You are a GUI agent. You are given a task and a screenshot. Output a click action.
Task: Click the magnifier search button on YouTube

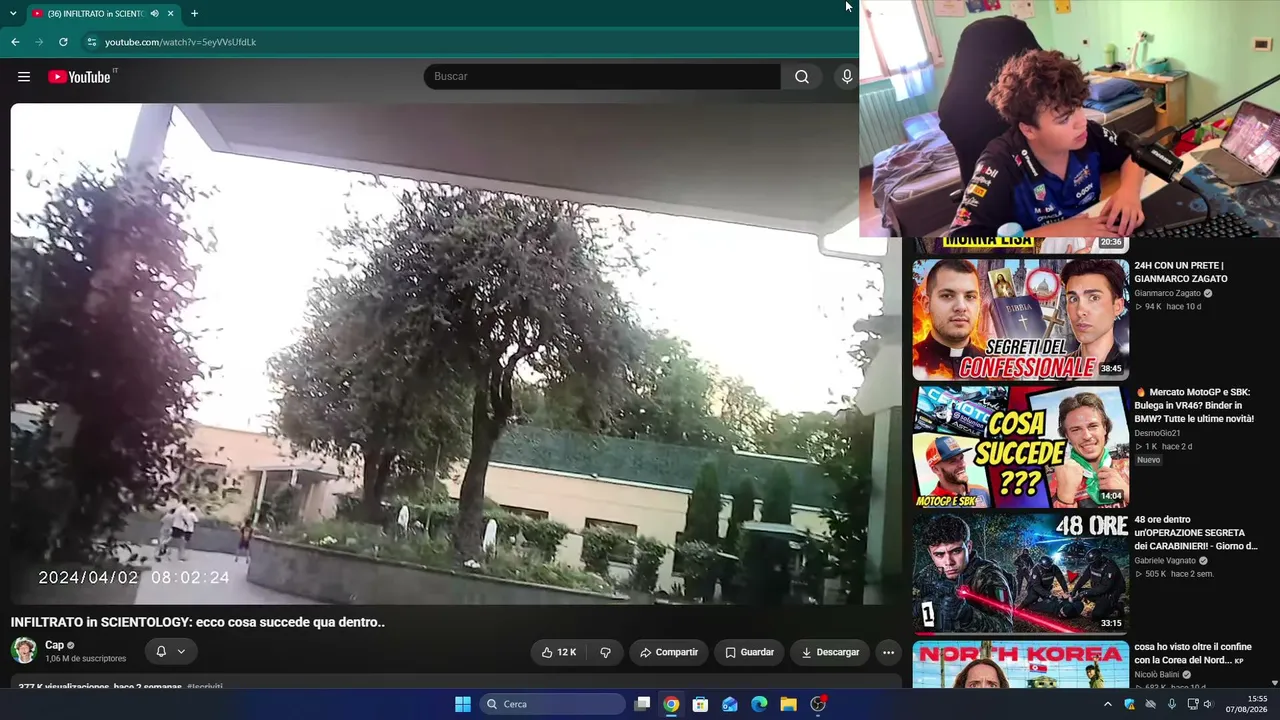click(x=802, y=77)
